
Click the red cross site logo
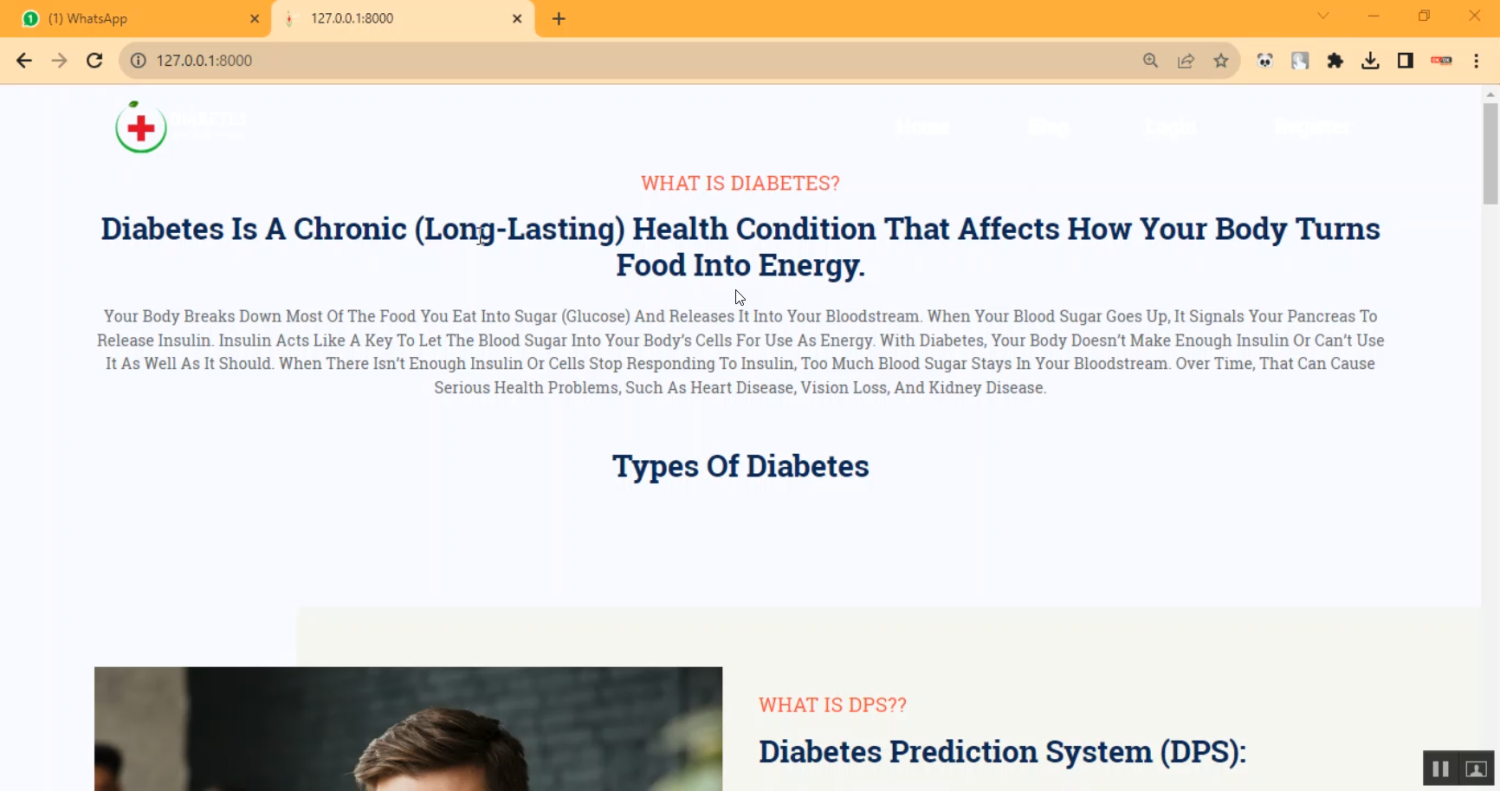coord(141,127)
